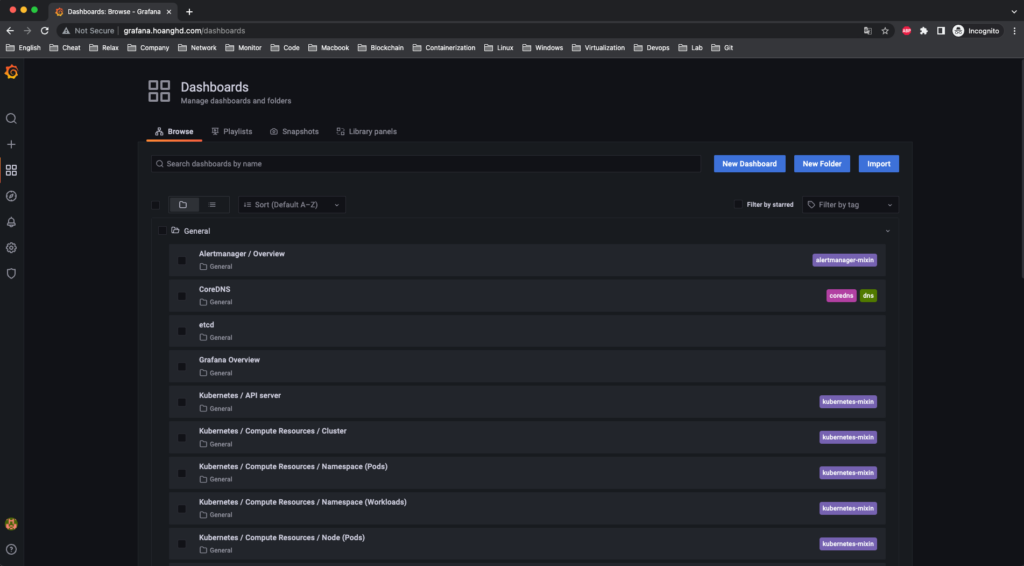Click the browser back arrow
Screen dimensions: 1024x566
coord(10,31)
